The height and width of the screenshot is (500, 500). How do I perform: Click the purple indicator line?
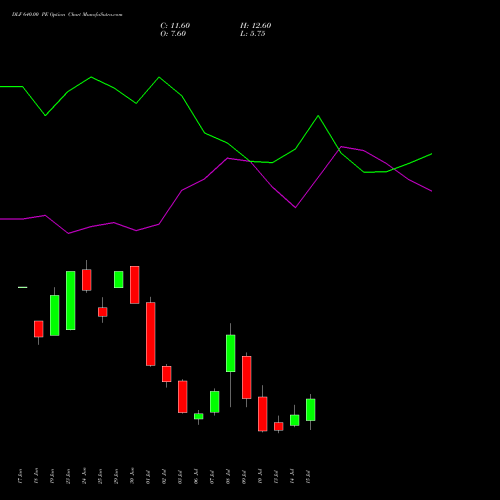(182, 190)
